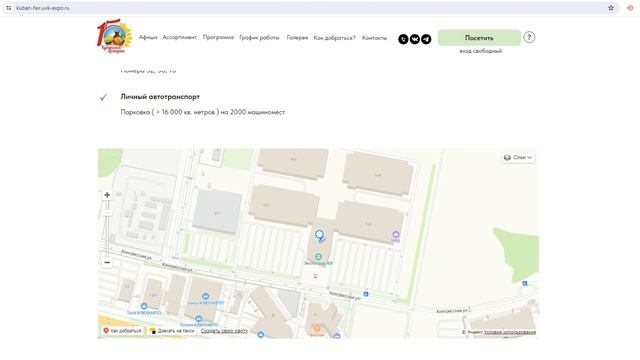Open the График работы menu item

point(259,38)
